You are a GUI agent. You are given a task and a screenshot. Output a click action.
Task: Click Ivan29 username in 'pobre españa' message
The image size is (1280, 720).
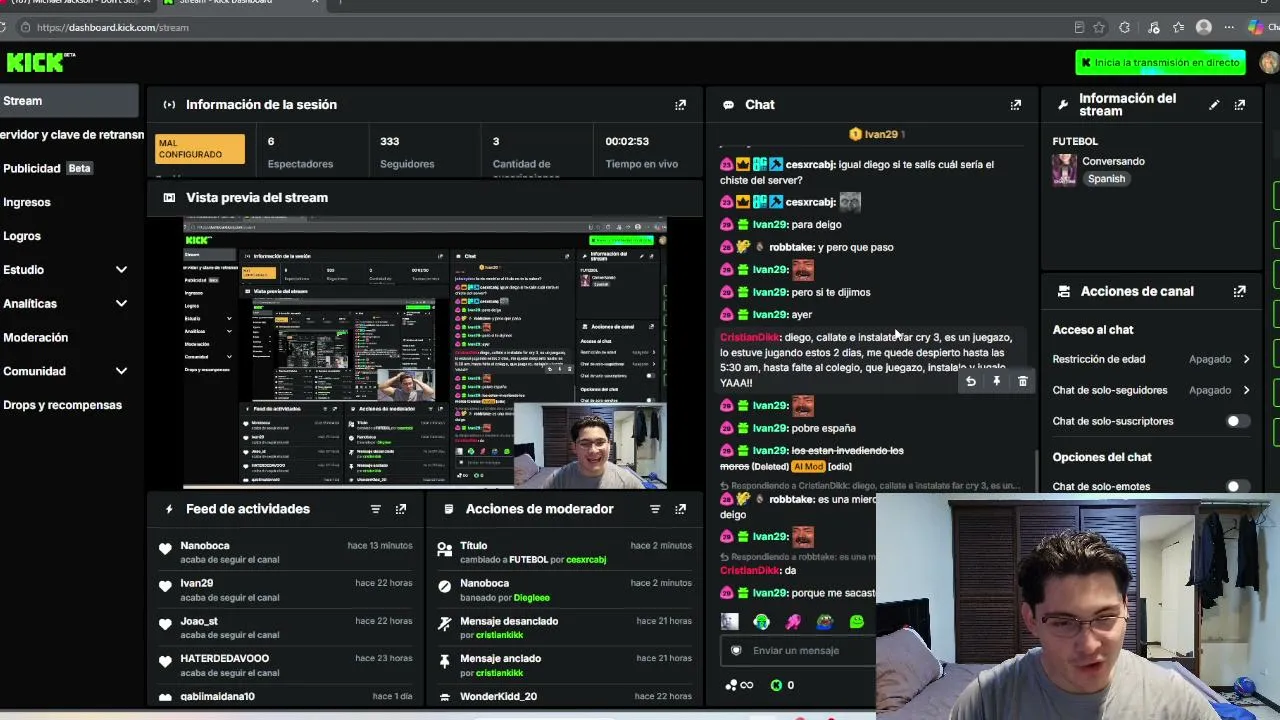tap(770, 428)
